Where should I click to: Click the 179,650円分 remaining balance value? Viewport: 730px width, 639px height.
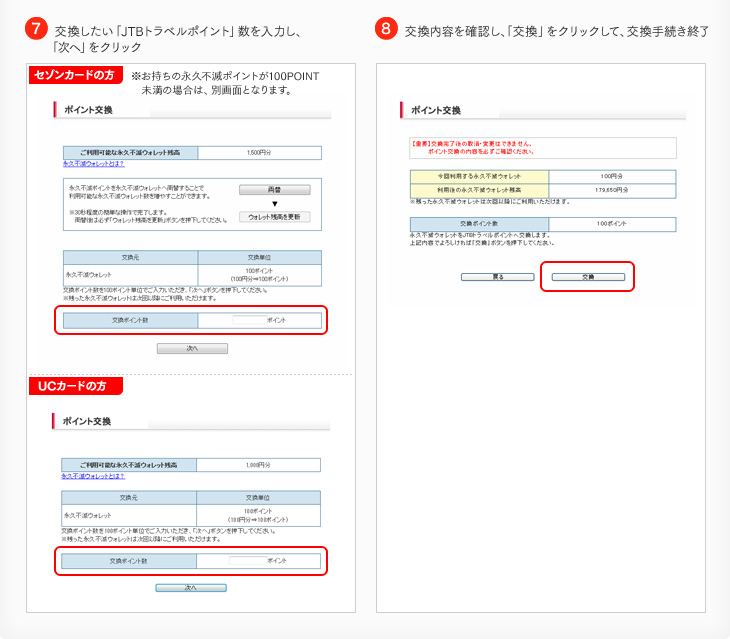click(x=612, y=189)
